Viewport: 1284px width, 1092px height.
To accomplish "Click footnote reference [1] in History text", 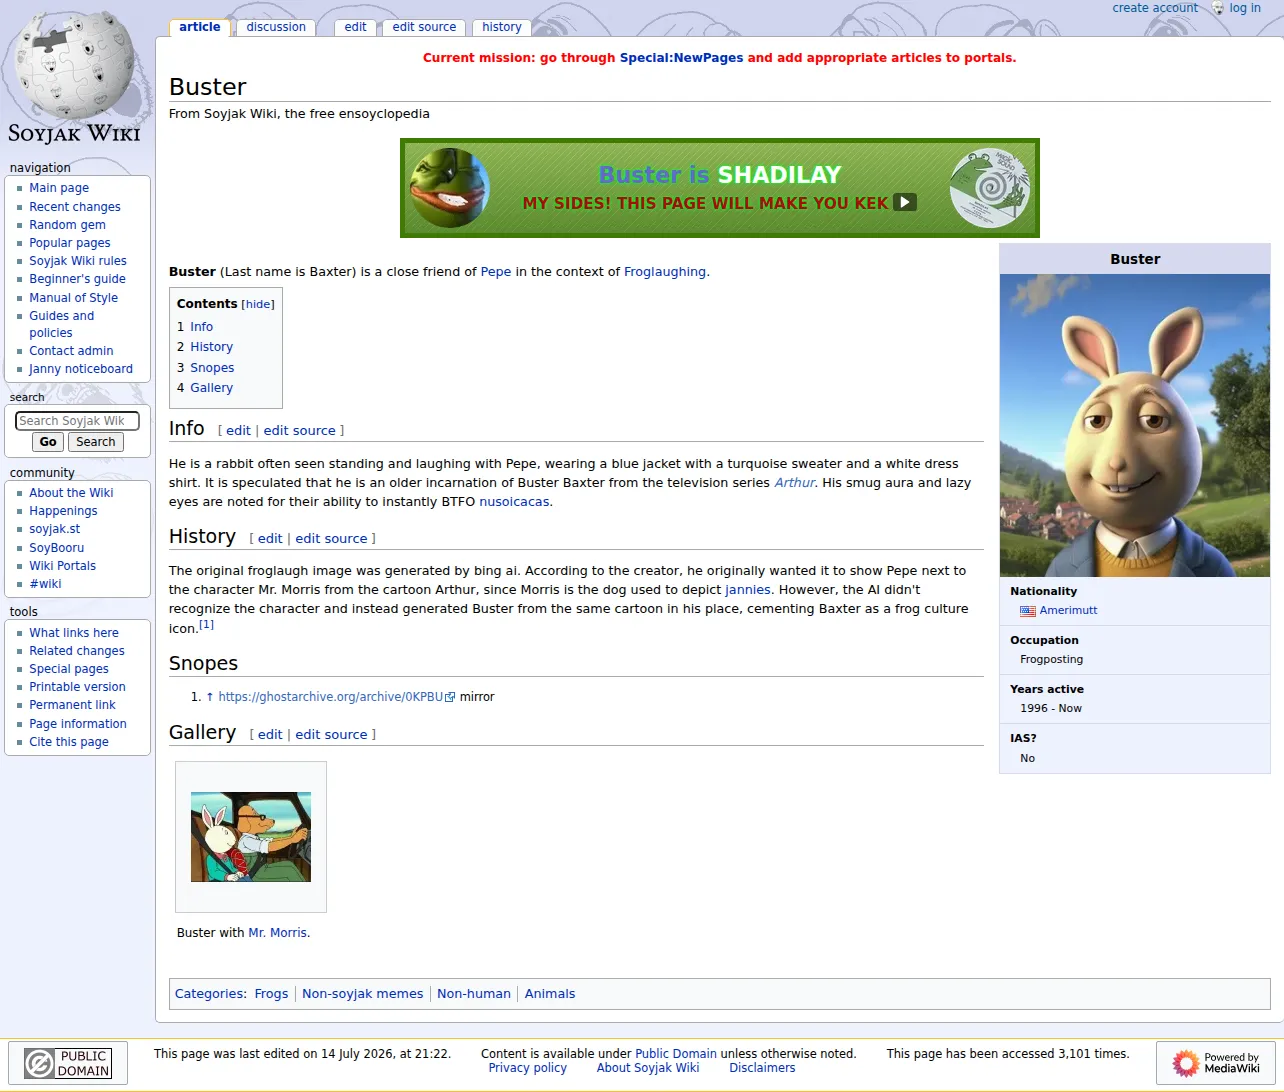I will [206, 625].
